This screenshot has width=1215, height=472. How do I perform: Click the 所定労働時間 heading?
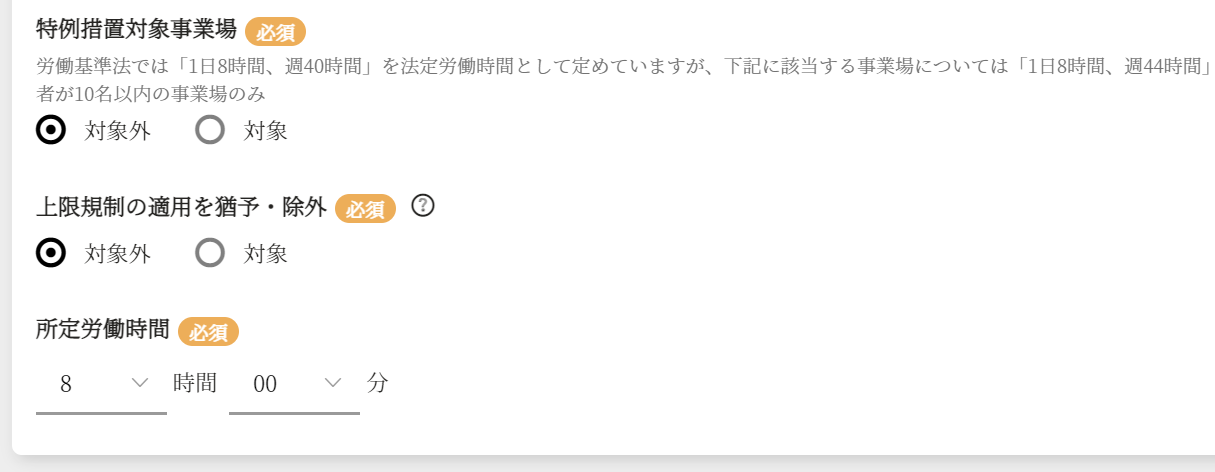(x=102, y=330)
